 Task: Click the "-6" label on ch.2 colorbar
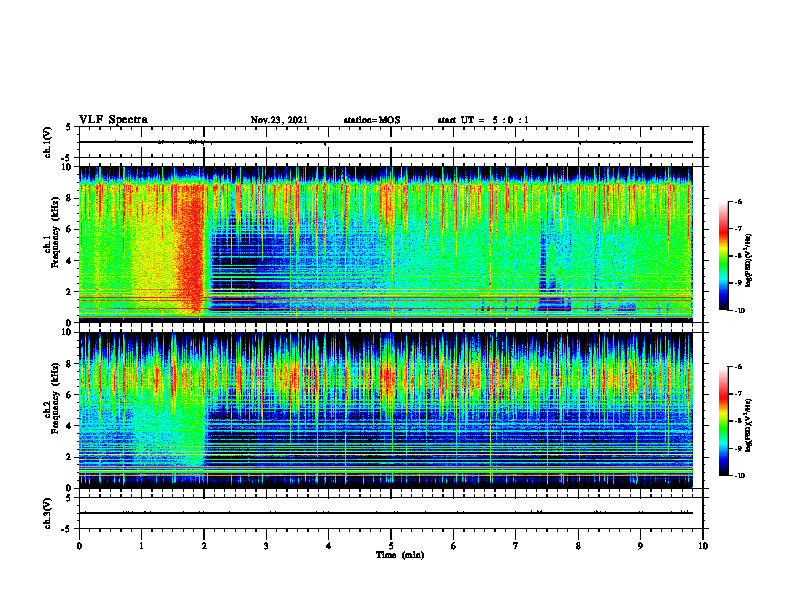tap(738, 367)
